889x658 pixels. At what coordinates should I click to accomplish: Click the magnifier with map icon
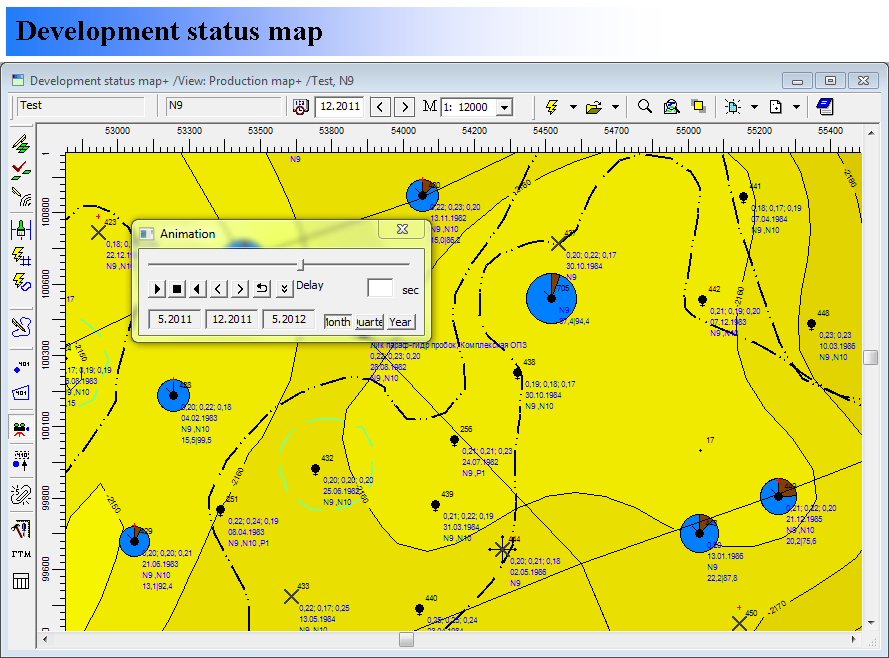click(671, 106)
